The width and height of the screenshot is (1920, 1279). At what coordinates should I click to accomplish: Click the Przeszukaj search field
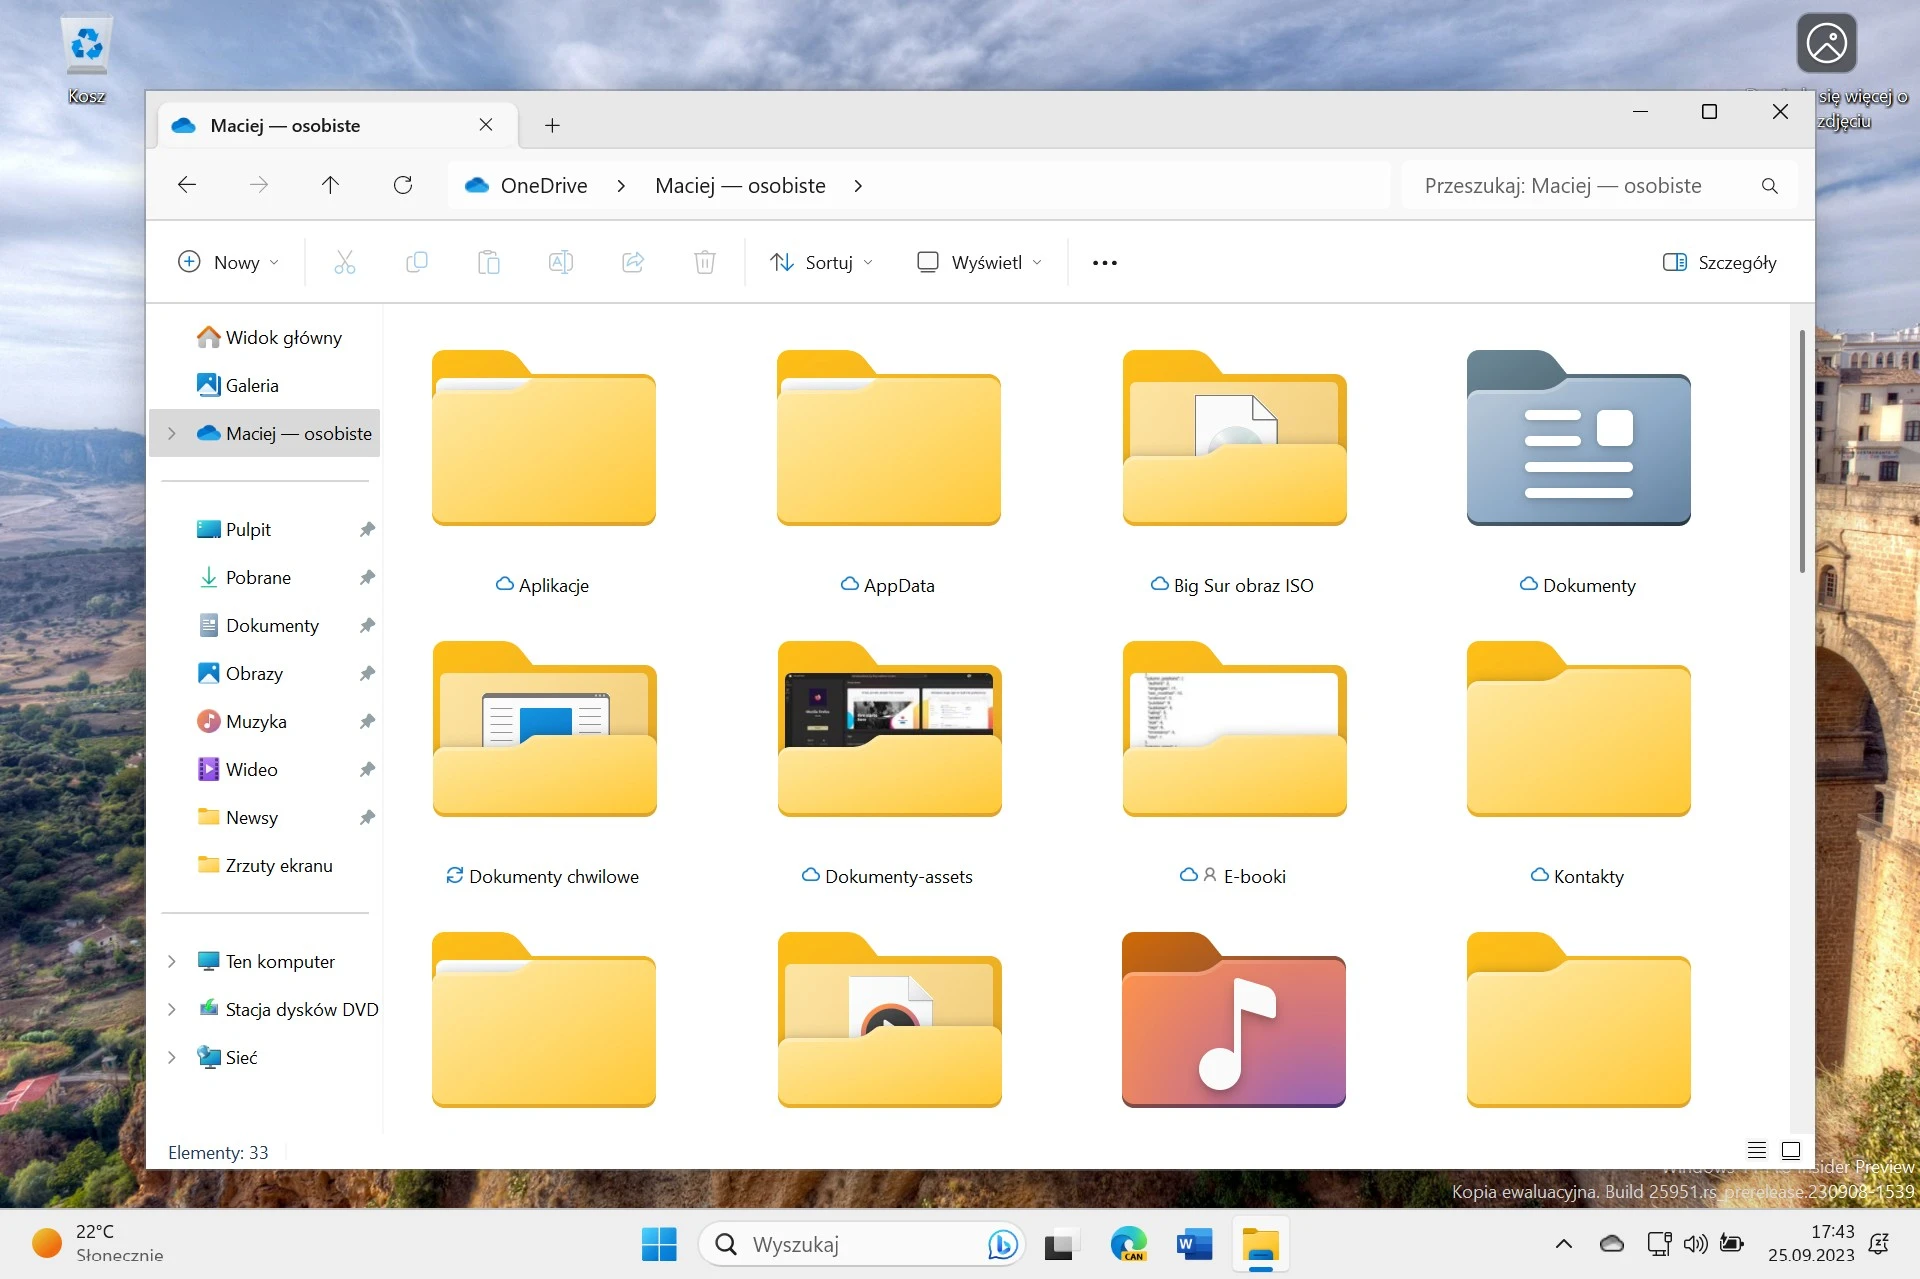[x=1599, y=186]
